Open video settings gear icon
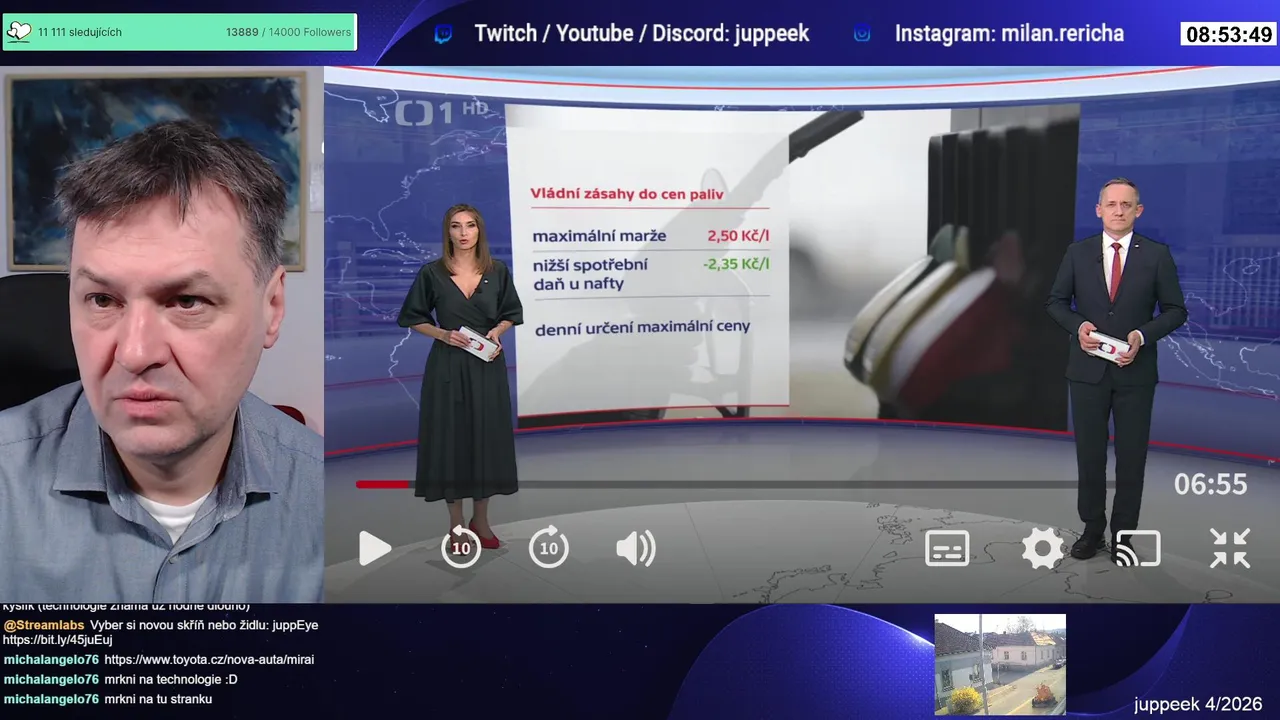Viewport: 1280px width, 720px height. (1043, 548)
